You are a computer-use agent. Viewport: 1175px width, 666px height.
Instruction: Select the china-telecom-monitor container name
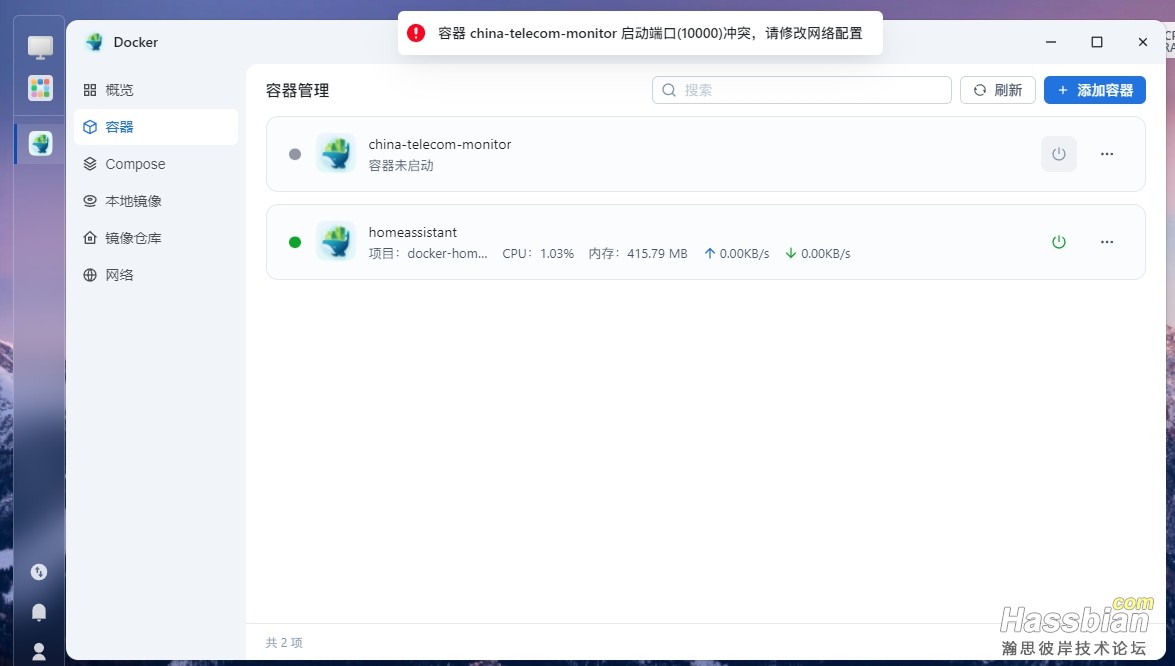[x=440, y=144]
